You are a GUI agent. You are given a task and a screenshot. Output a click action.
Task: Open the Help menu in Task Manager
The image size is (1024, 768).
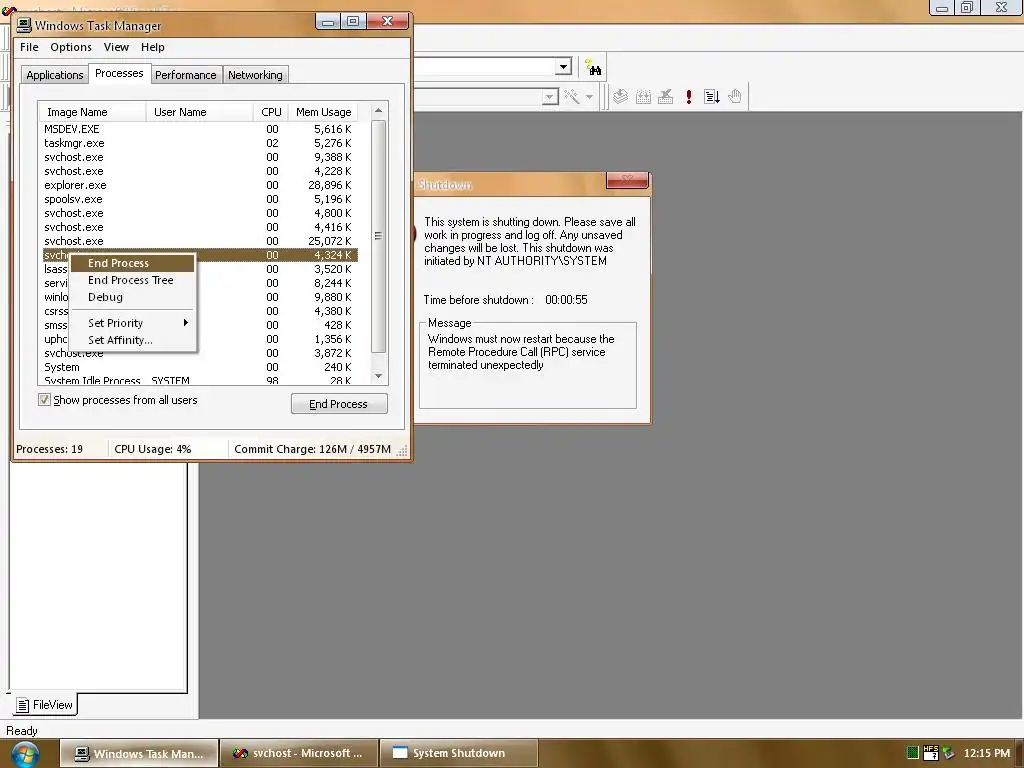tap(153, 47)
